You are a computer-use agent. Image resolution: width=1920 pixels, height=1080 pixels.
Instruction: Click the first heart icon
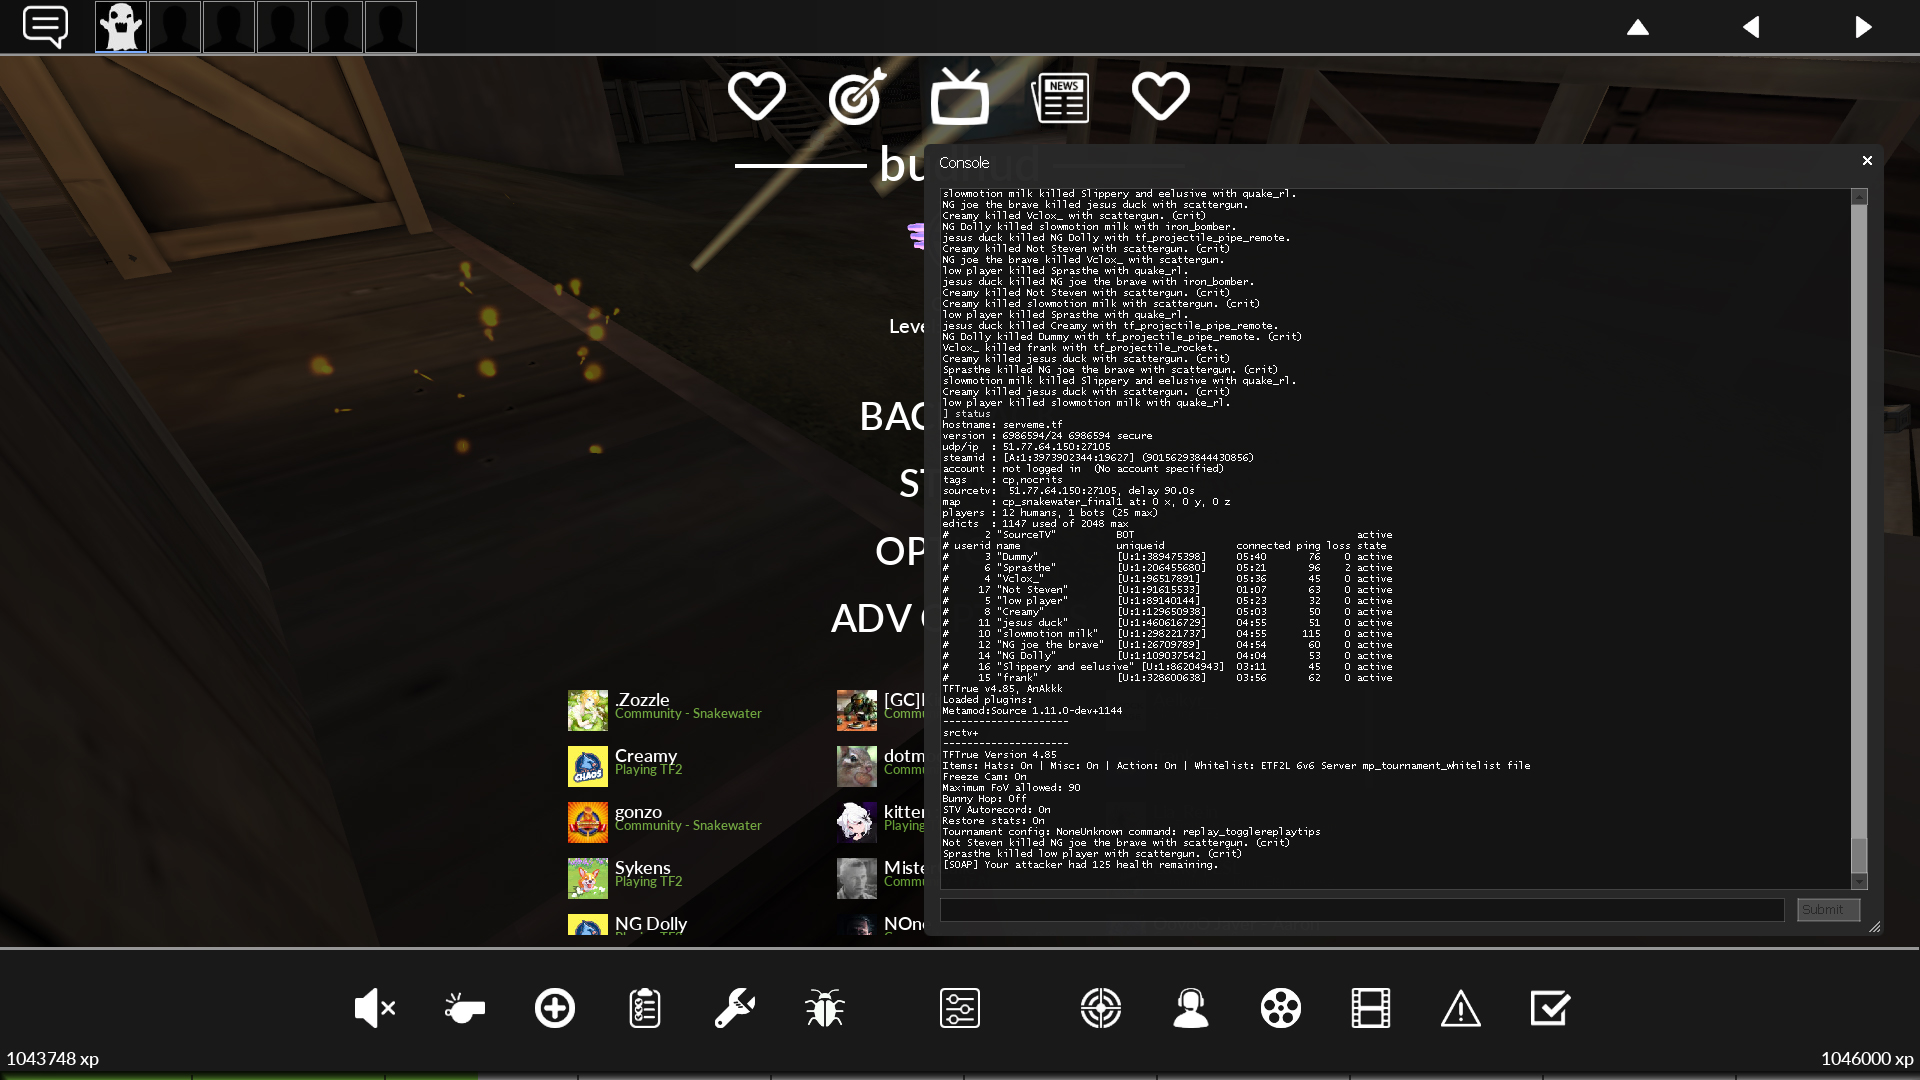(x=756, y=97)
